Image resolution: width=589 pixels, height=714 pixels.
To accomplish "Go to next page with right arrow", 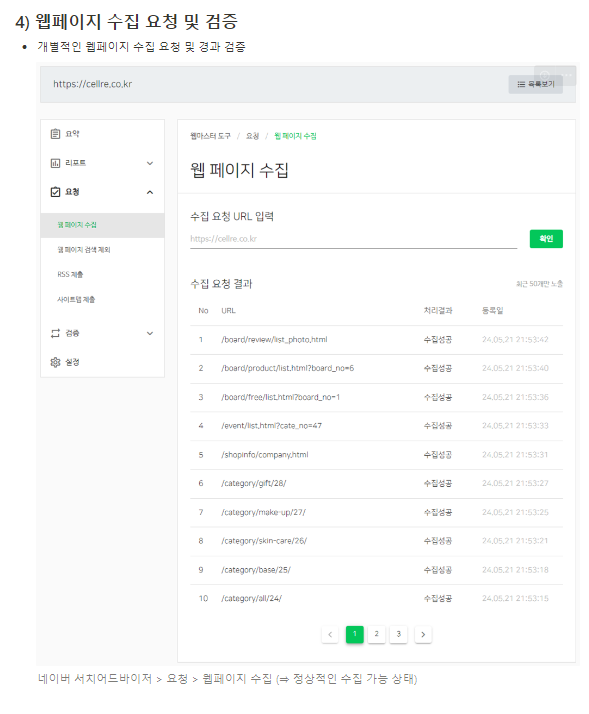I will 423,634.
